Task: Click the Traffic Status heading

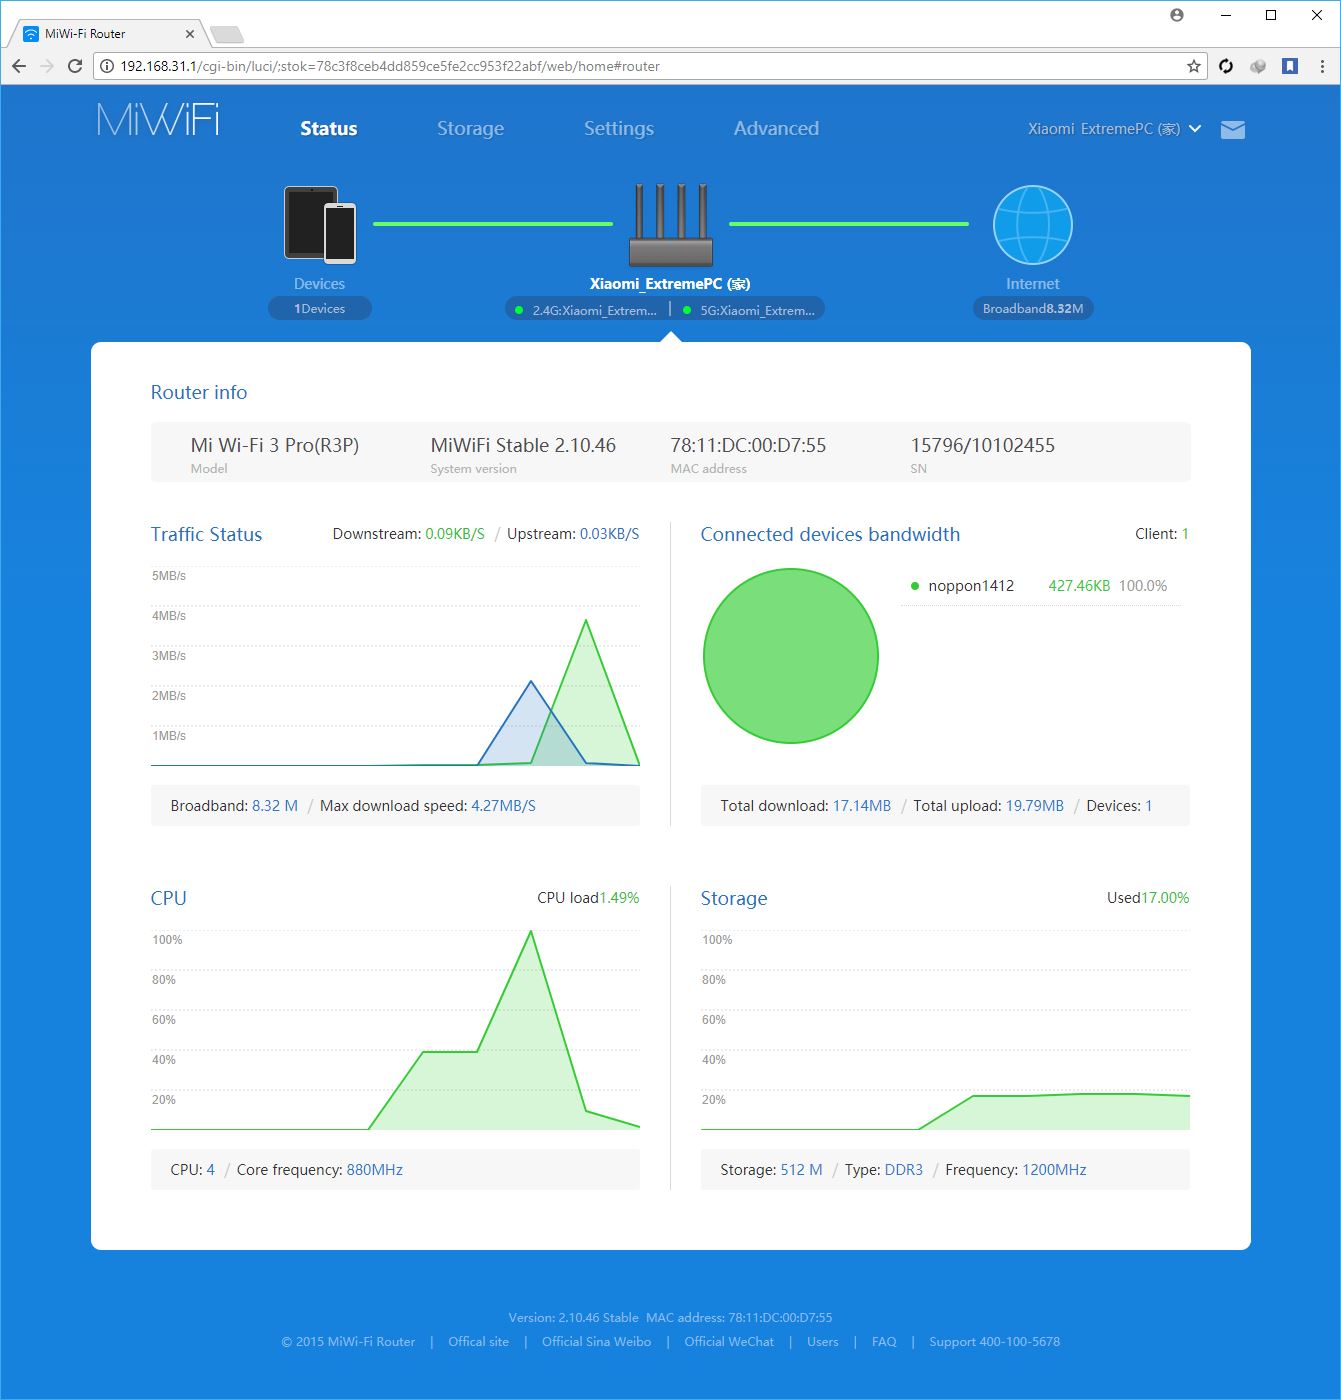Action: pos(206,534)
